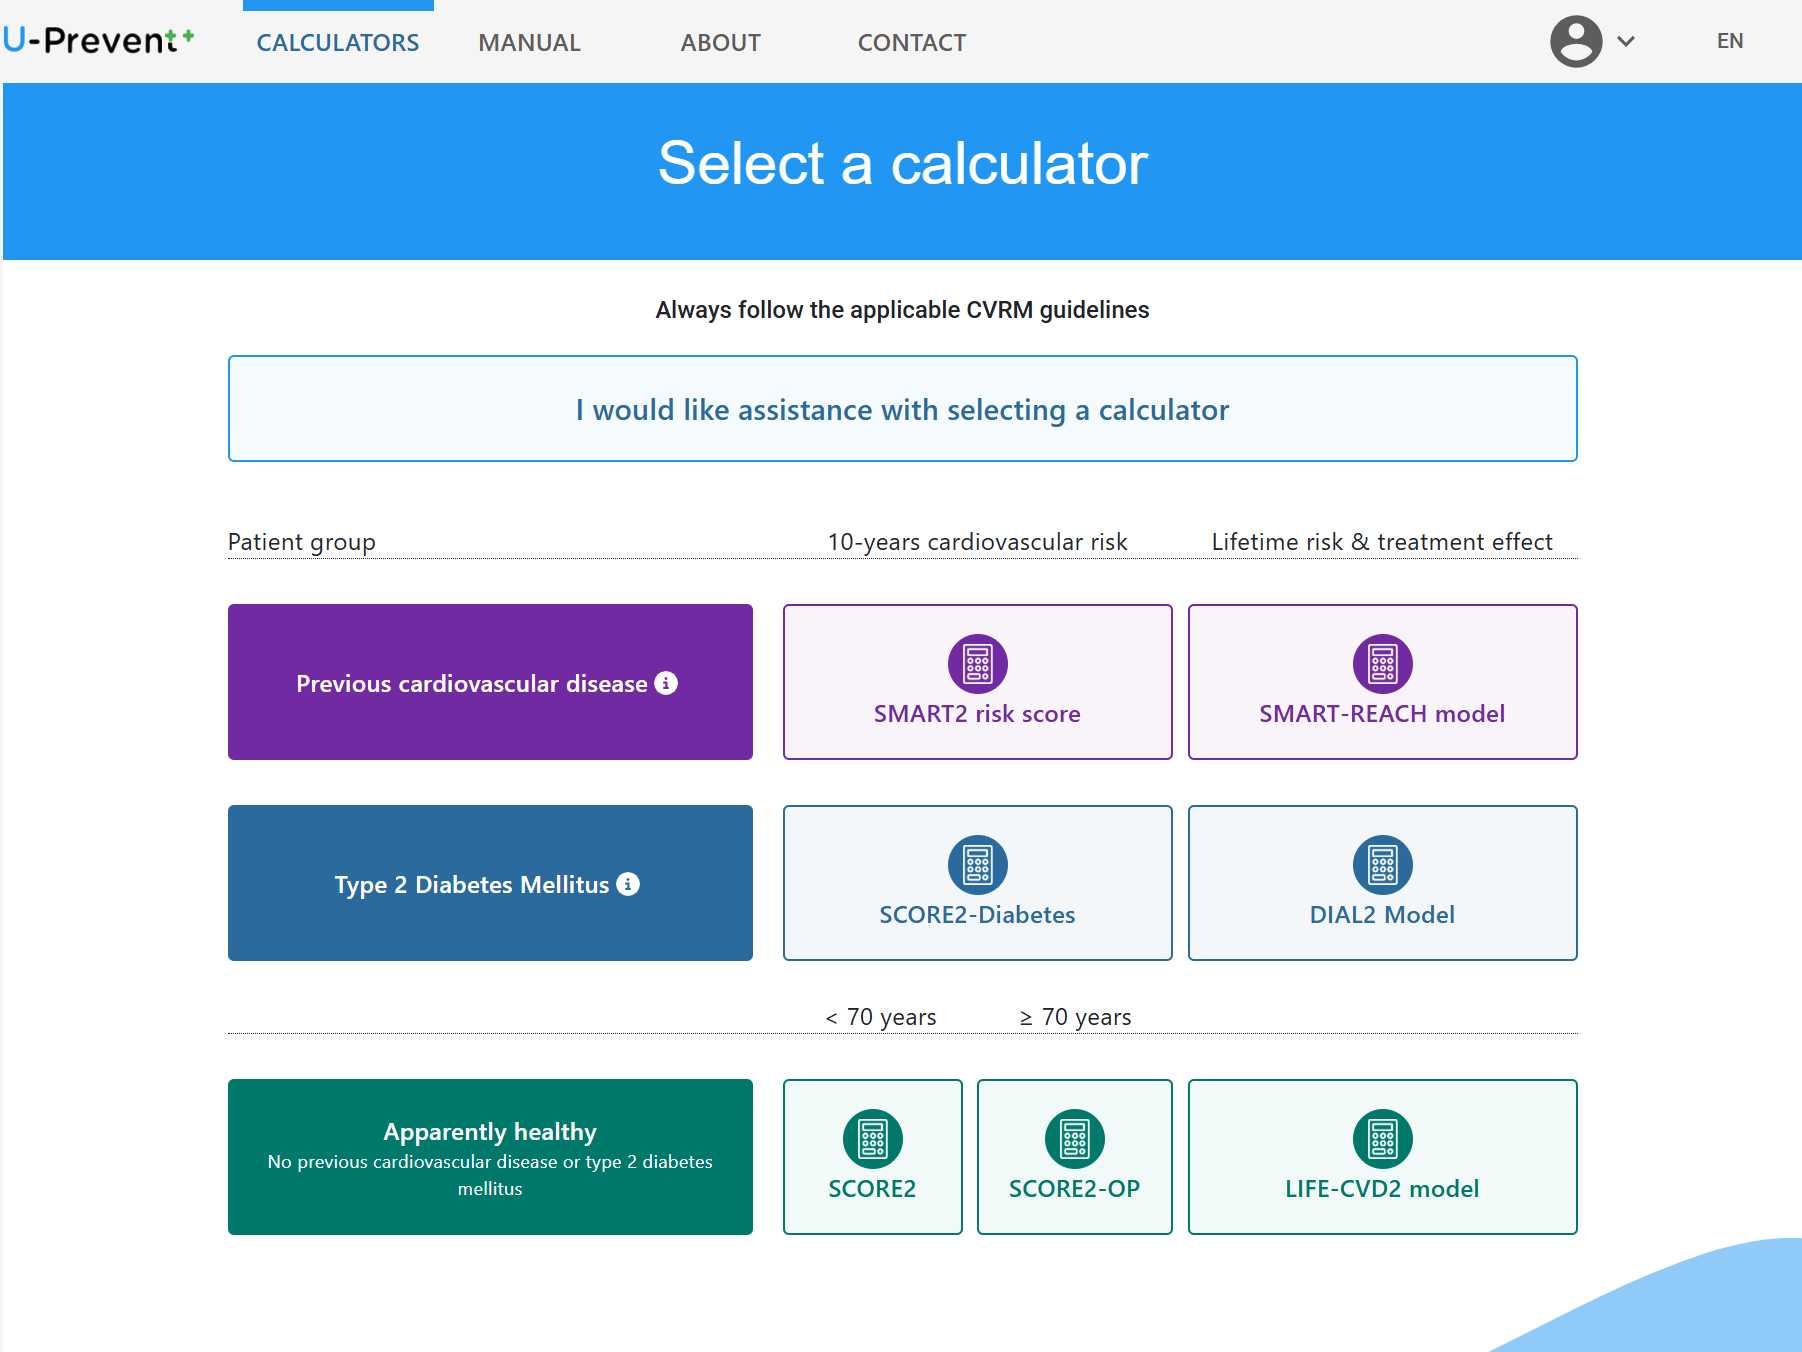Click the U-Prevent logo
The image size is (1802, 1352).
coord(98,40)
